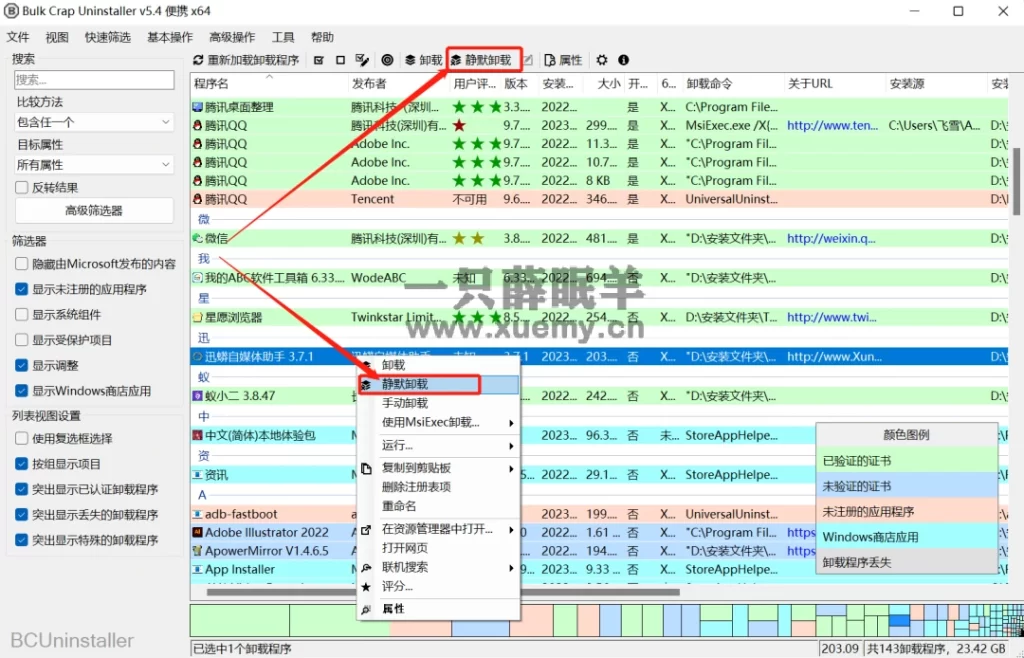Click the adb-fastboot row icon
The width and height of the screenshot is (1024, 658).
coord(197,514)
